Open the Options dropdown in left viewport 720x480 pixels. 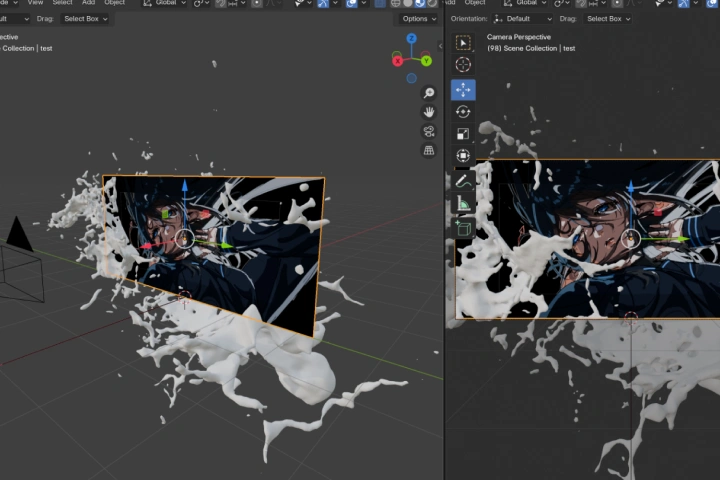tap(419, 19)
